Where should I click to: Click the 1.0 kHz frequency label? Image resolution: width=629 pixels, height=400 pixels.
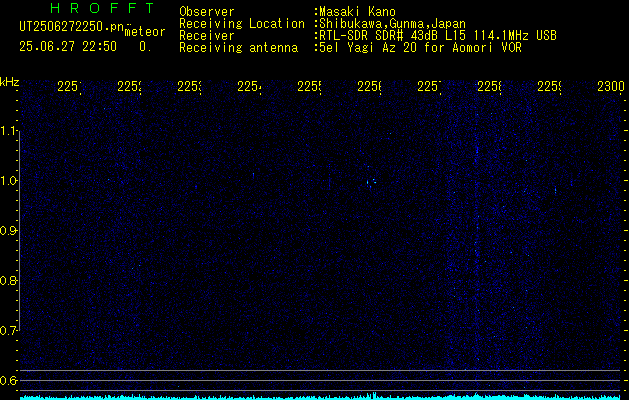click(x=9, y=181)
